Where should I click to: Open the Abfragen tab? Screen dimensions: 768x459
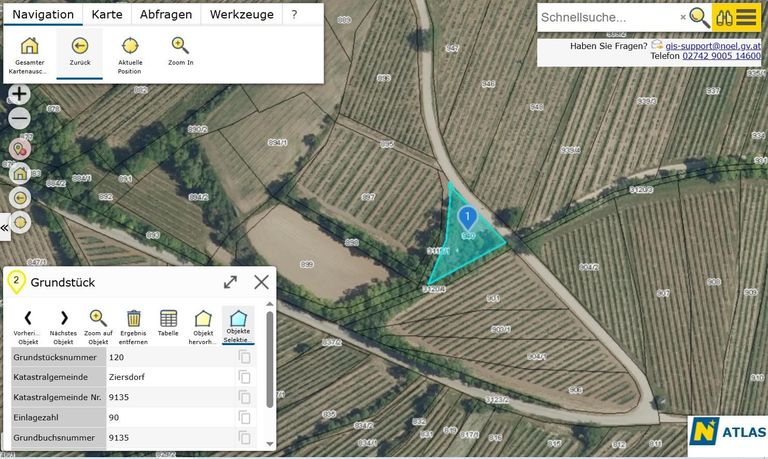click(166, 15)
